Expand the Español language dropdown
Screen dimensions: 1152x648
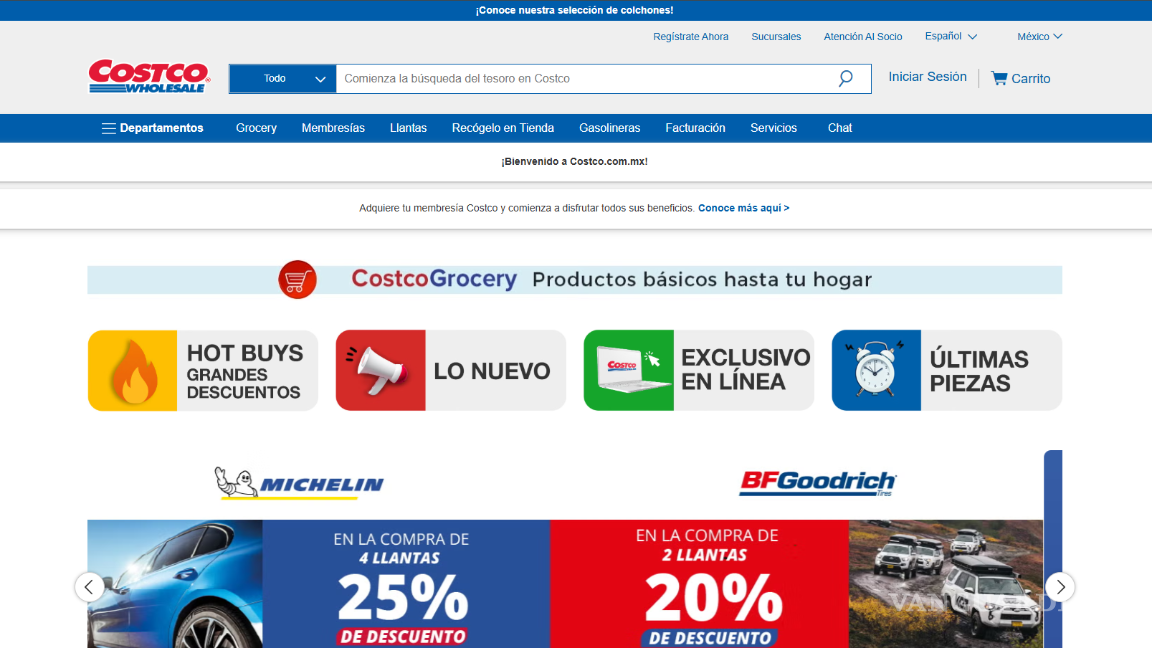click(x=949, y=36)
